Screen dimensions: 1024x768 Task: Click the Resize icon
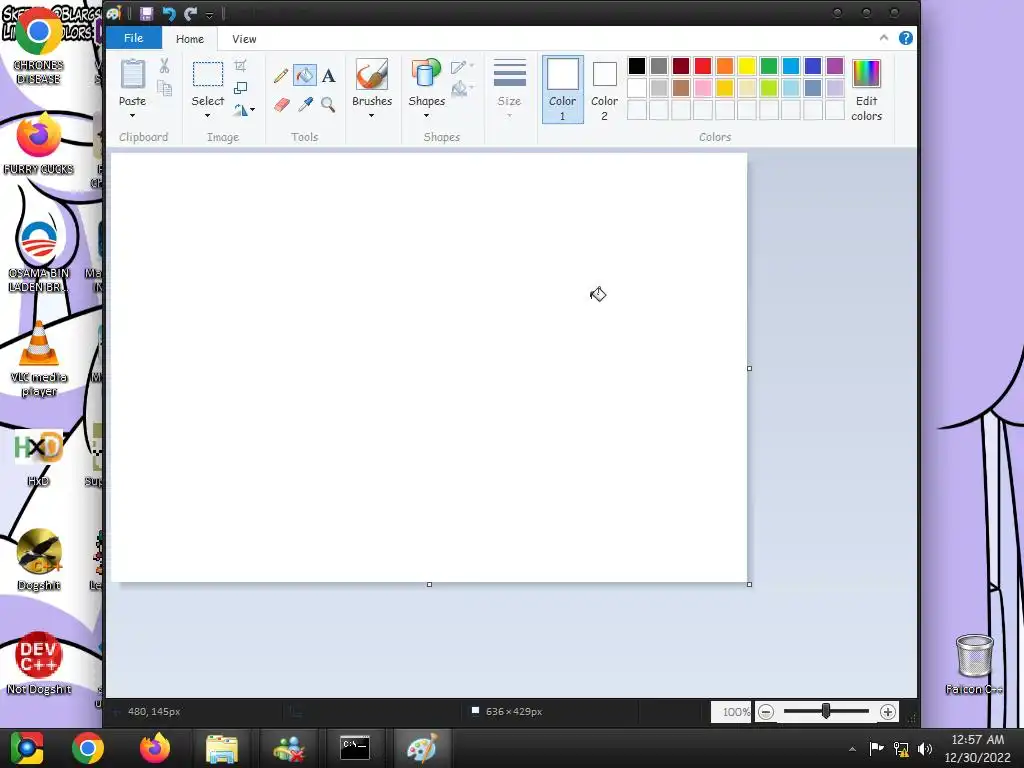coord(240,88)
